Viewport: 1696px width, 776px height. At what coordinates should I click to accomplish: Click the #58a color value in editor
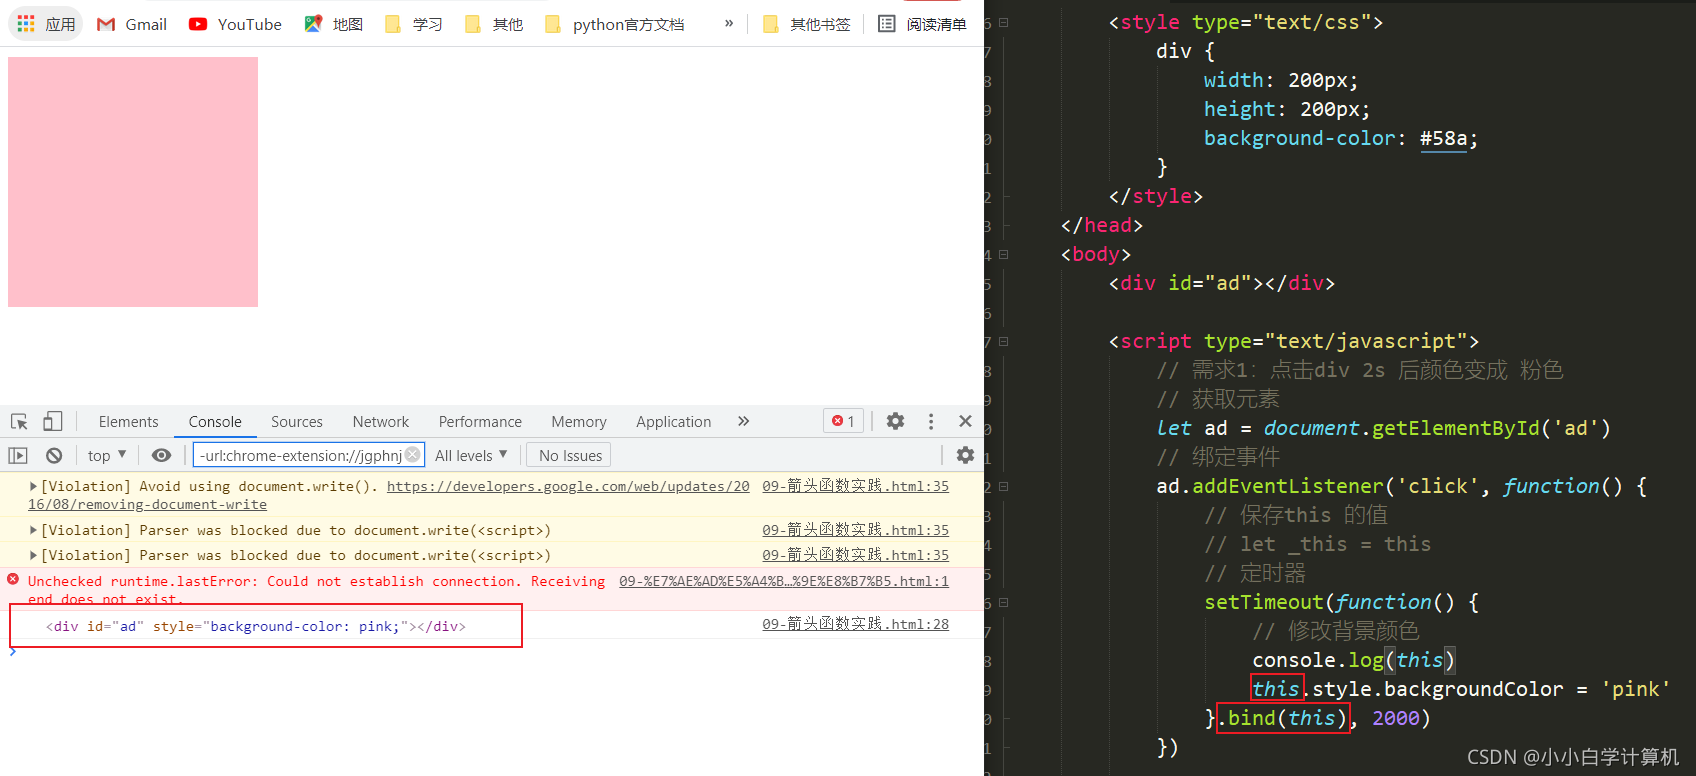[1443, 138]
